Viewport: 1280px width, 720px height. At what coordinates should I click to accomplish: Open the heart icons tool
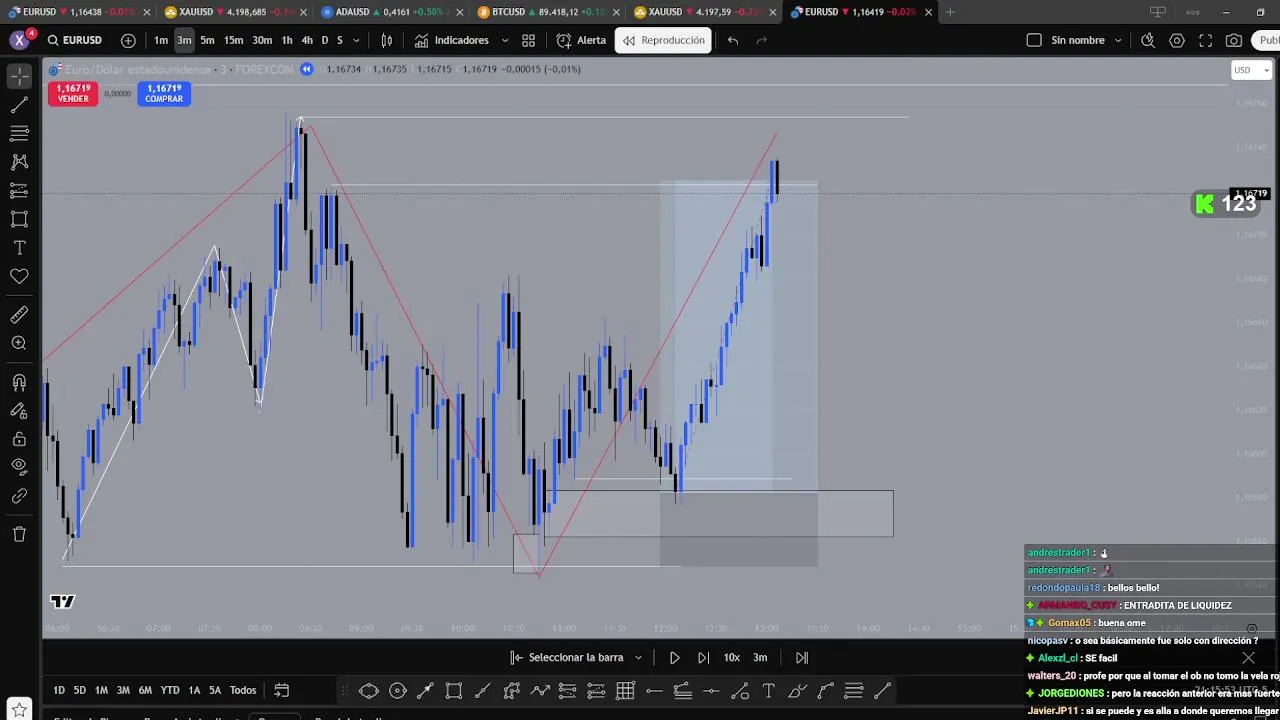click(19, 276)
